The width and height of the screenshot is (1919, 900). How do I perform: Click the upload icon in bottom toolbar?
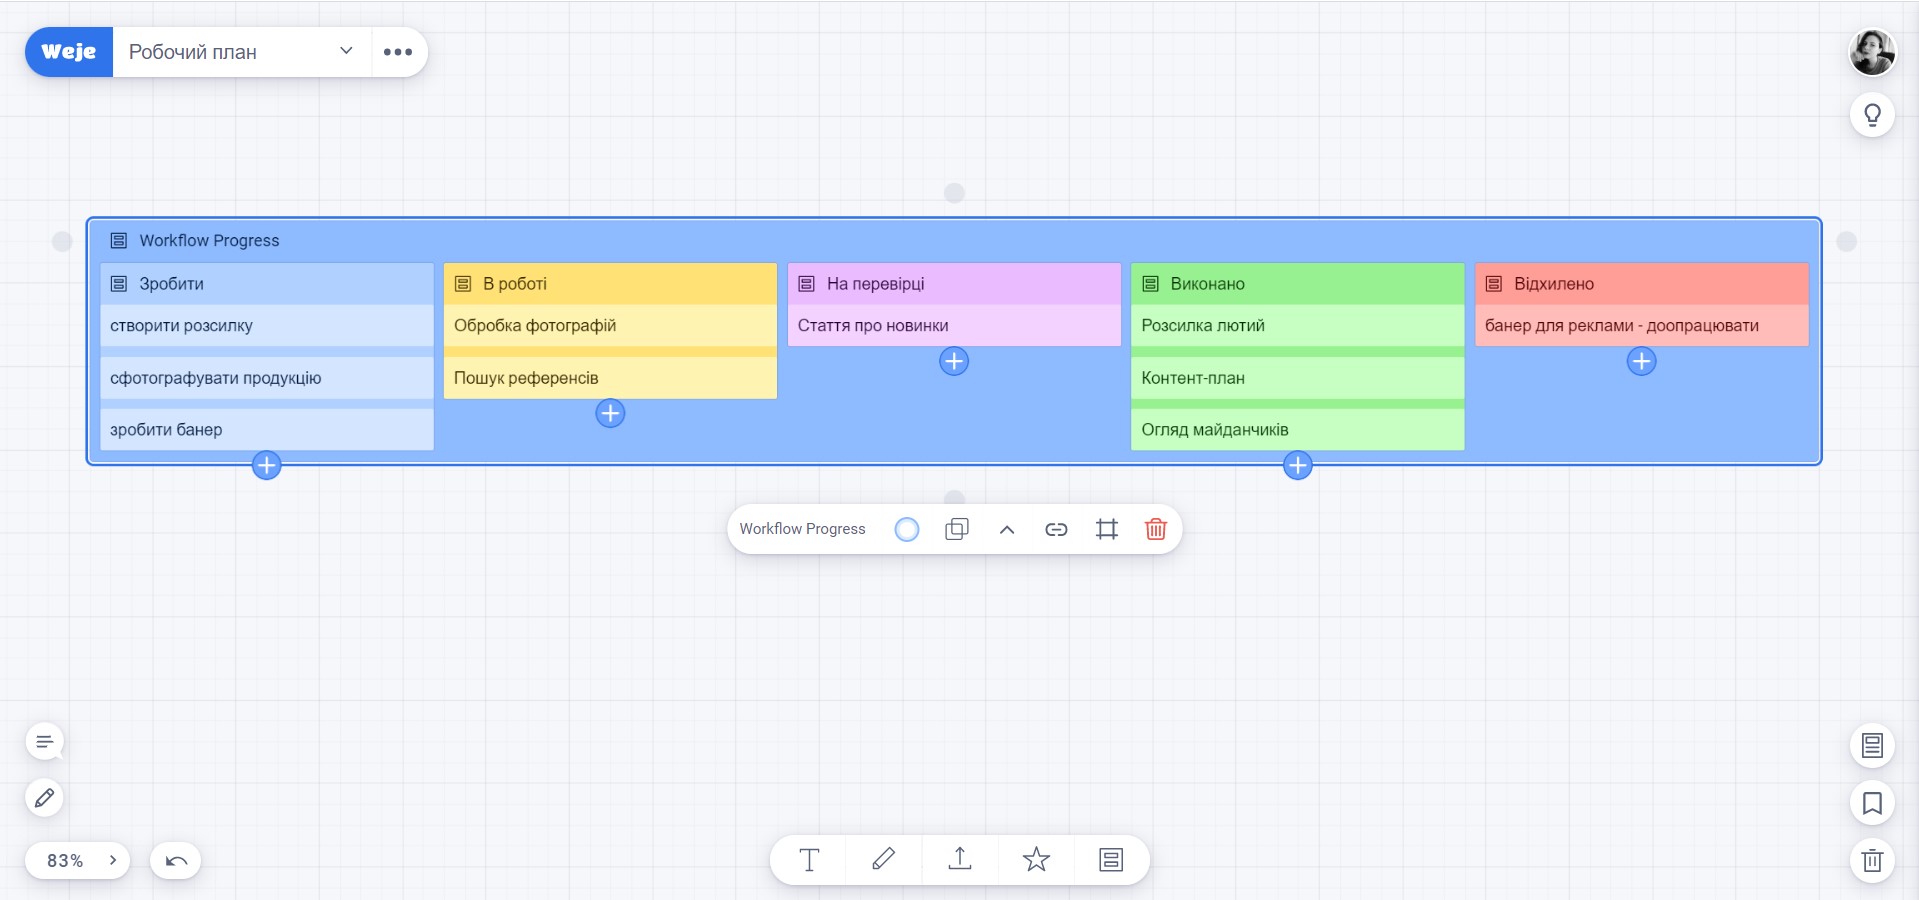pos(959,860)
